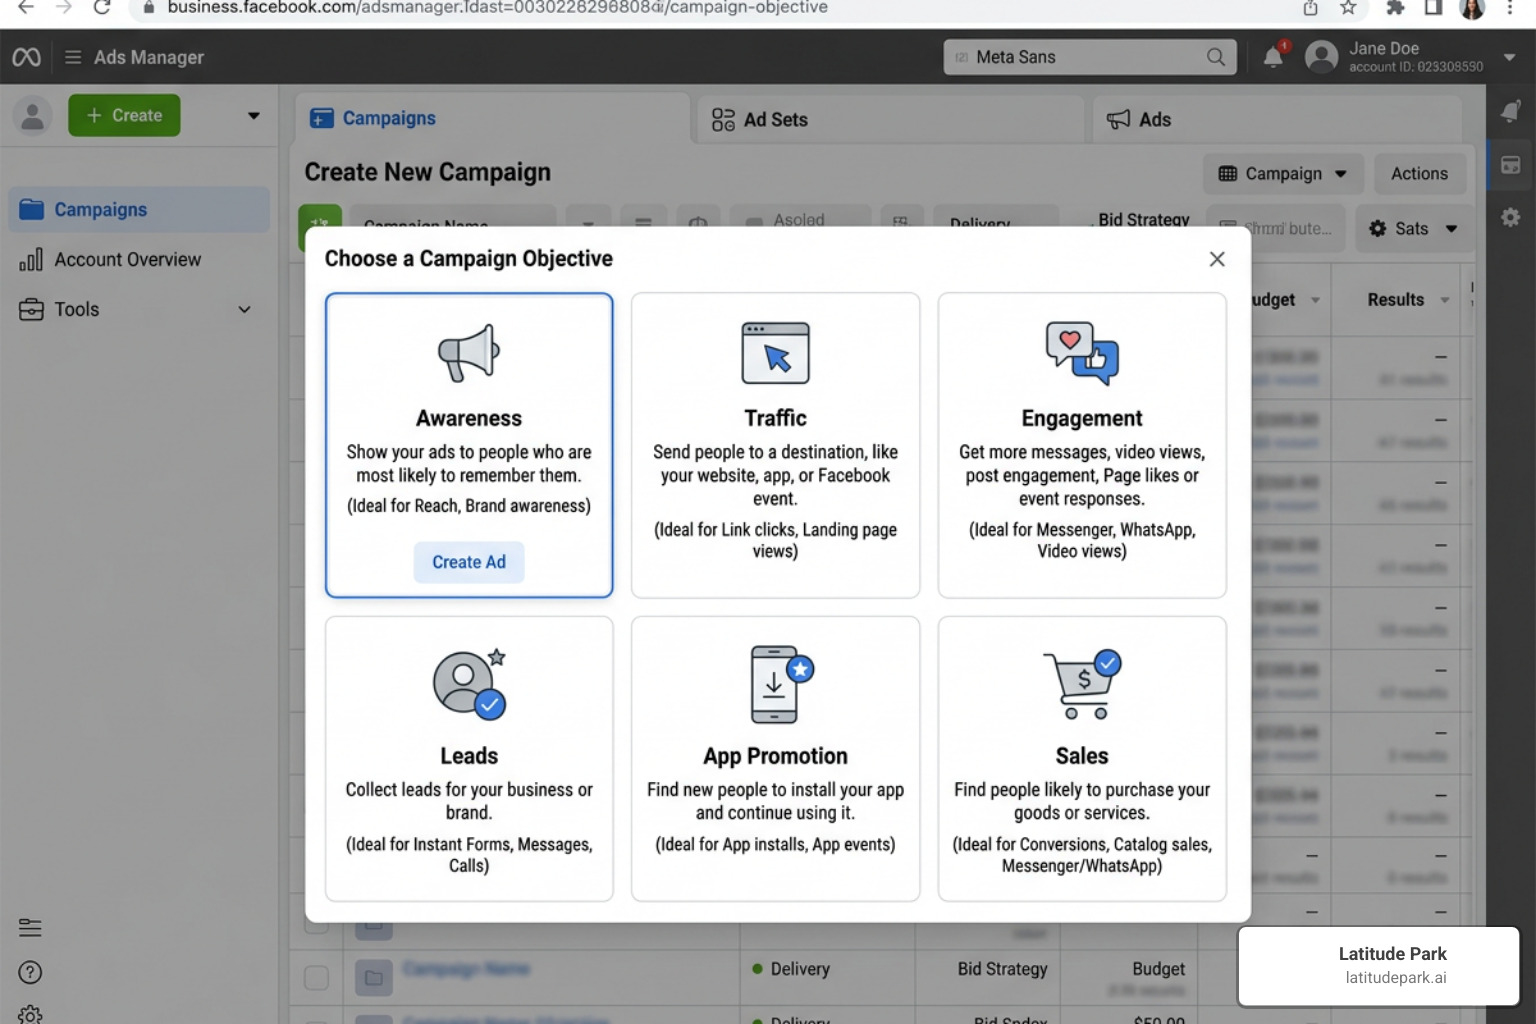Expand the Tools menu chevron

(244, 310)
